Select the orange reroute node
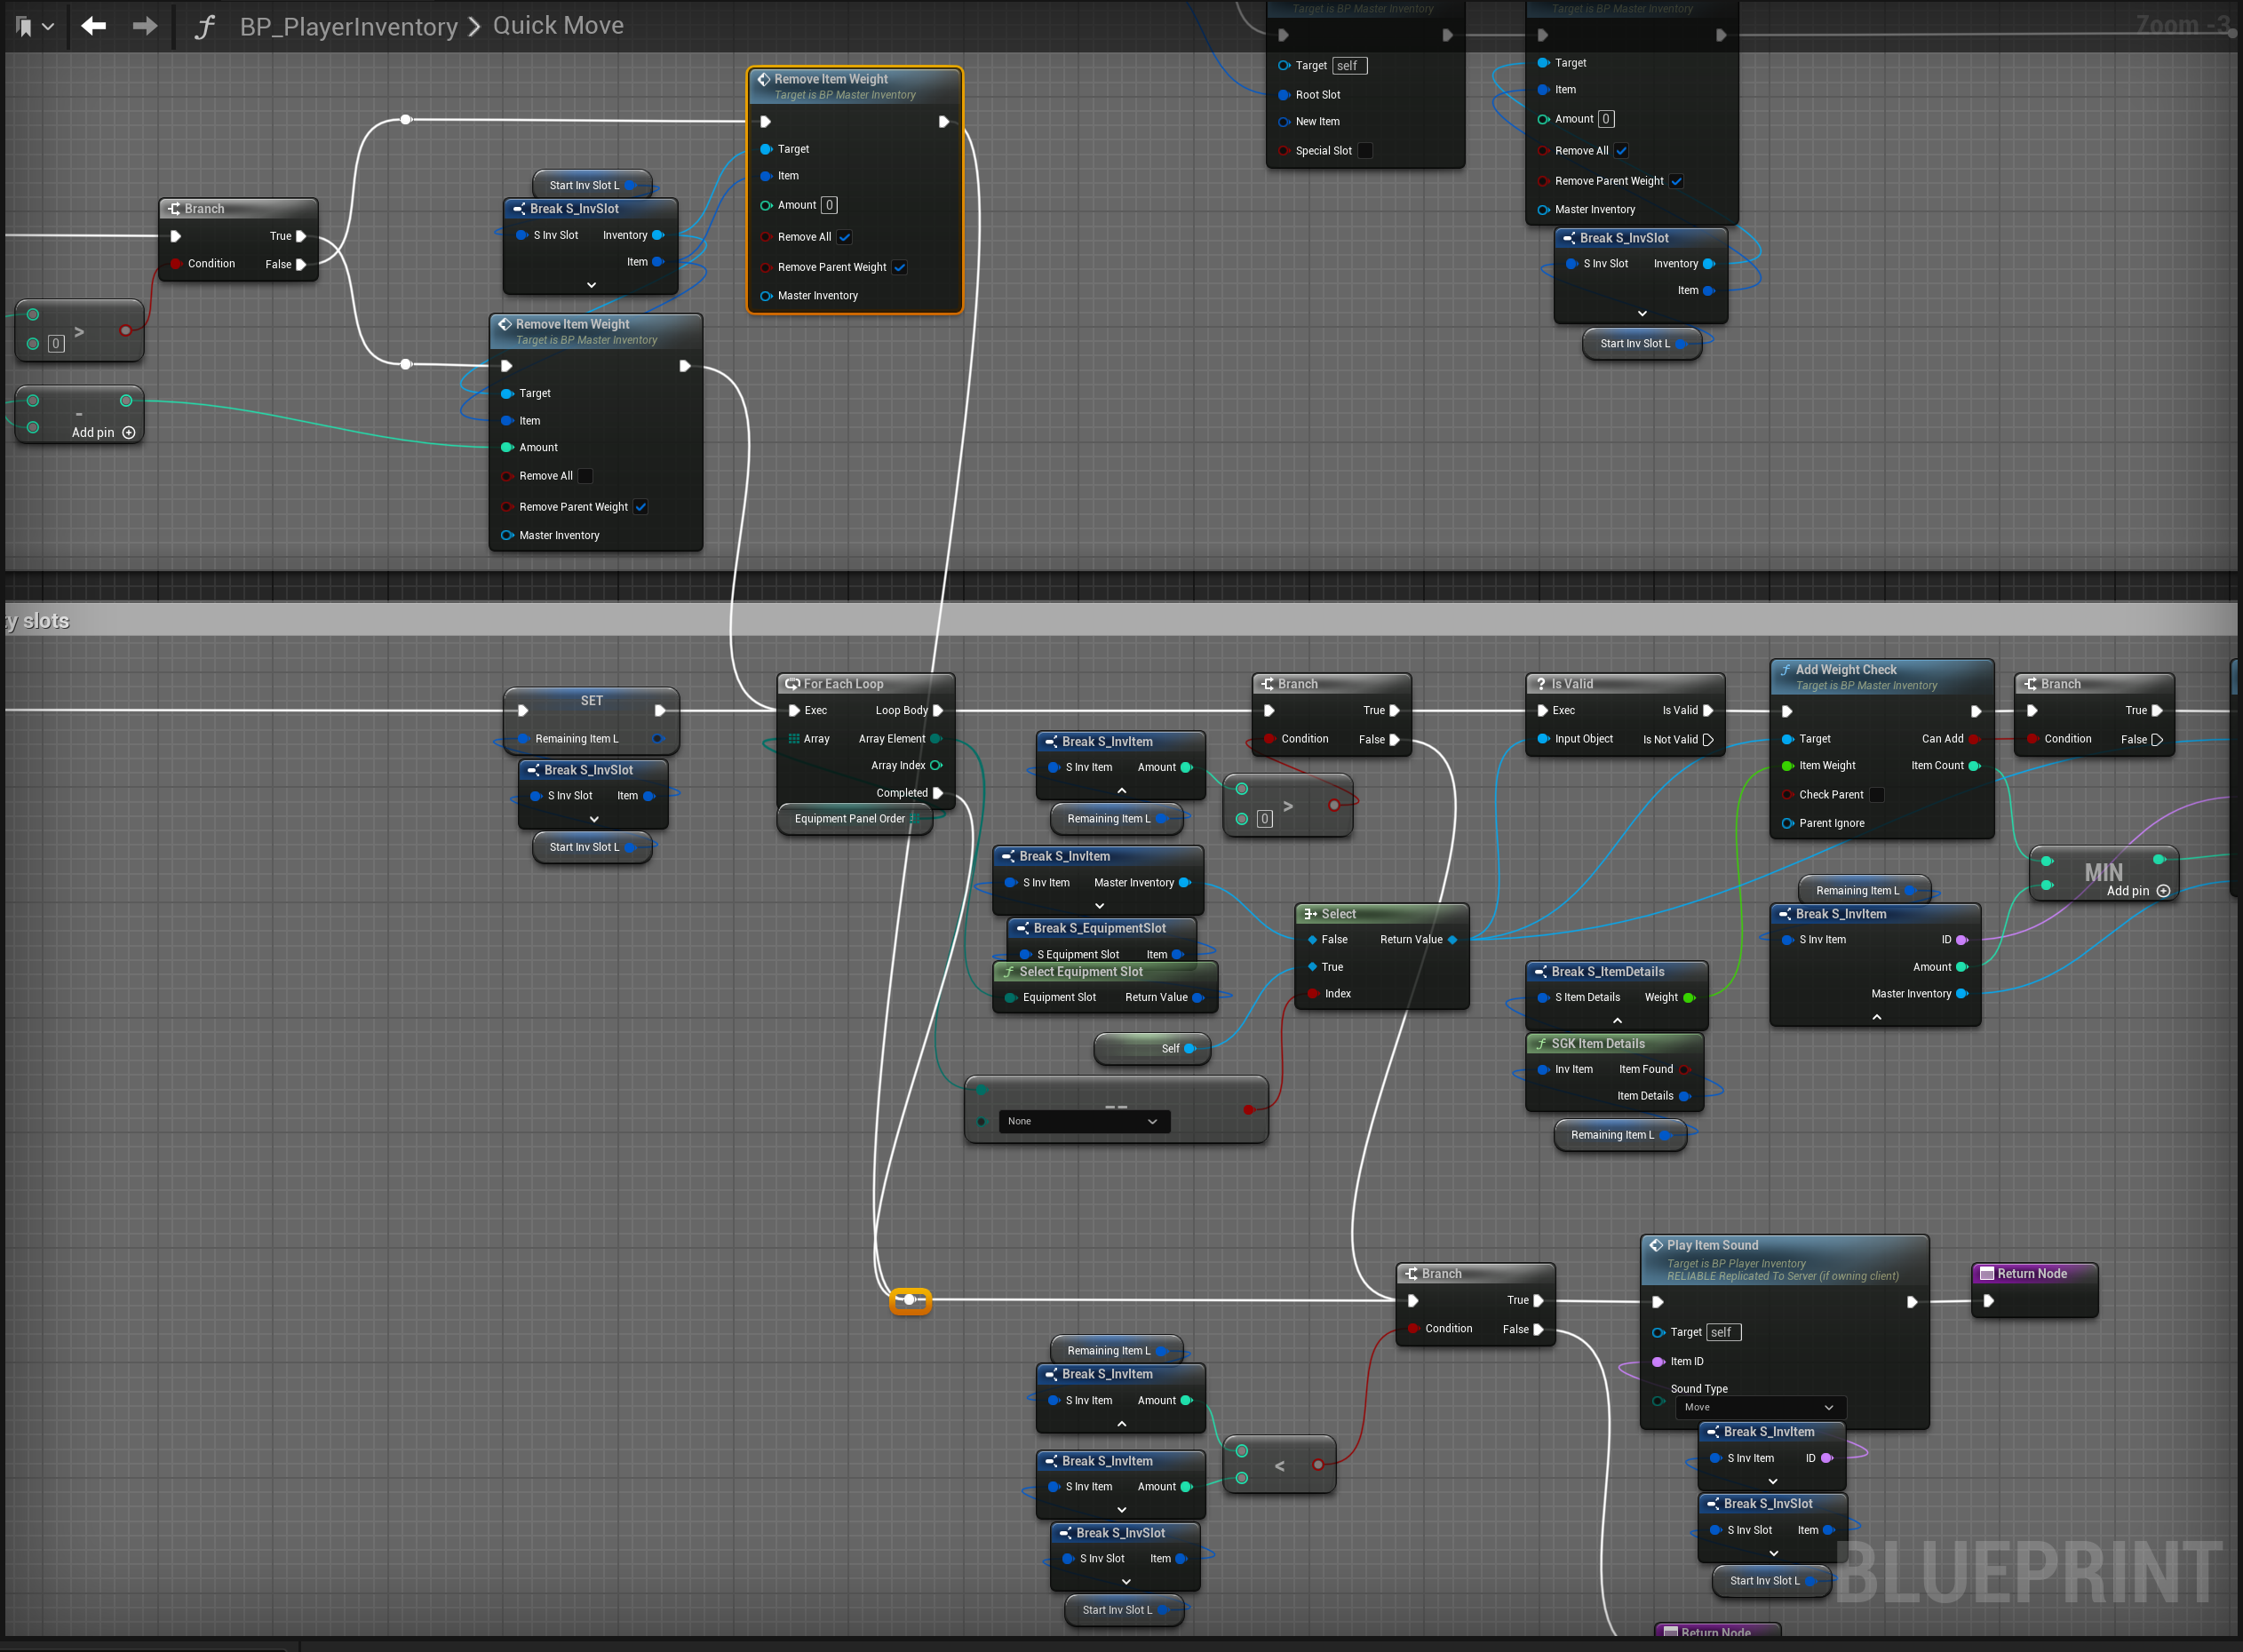The image size is (2243, 1652). pyautogui.click(x=909, y=1300)
